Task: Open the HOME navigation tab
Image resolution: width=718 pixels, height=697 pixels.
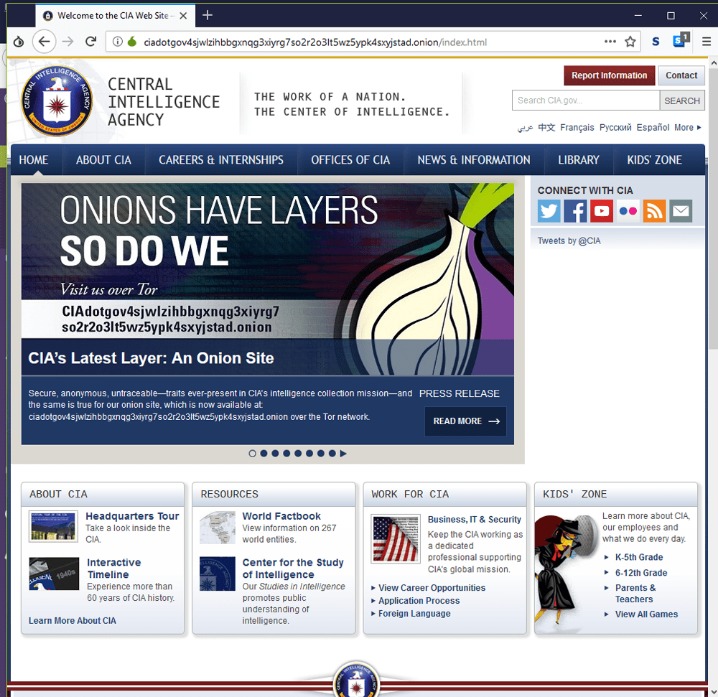Action: tap(33, 160)
